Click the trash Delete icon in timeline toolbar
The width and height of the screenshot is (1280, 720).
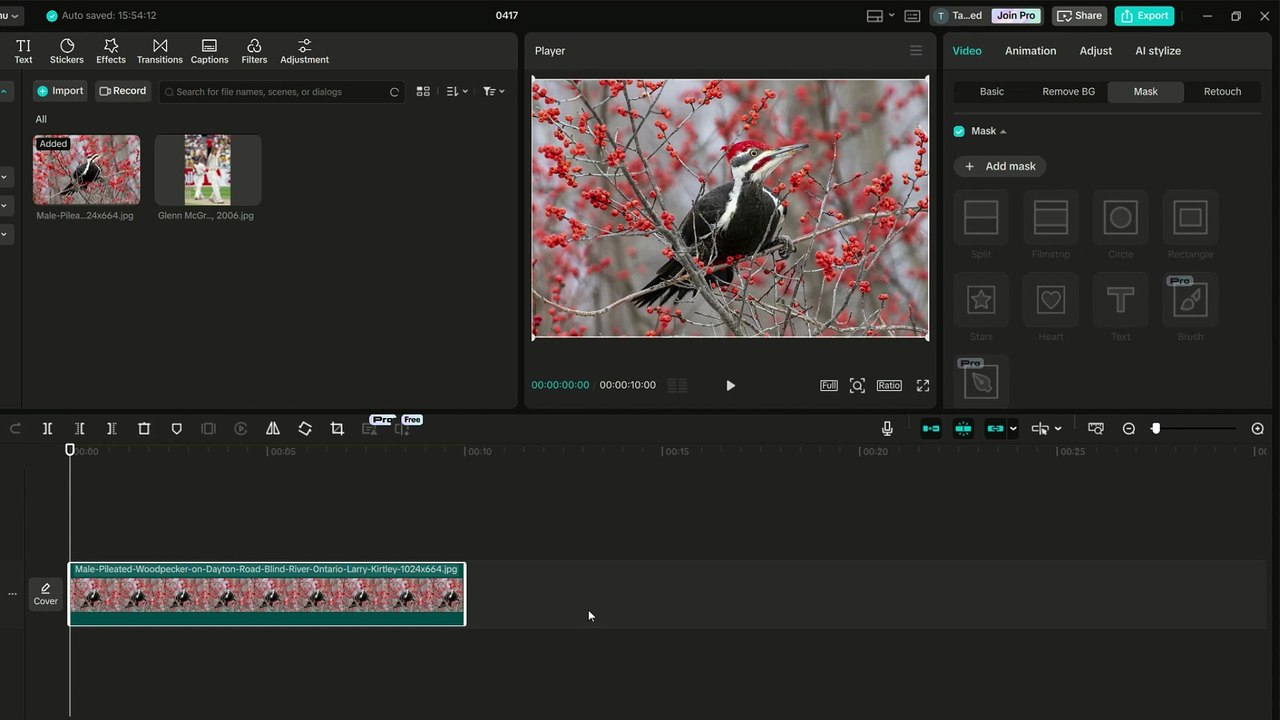pyautogui.click(x=144, y=428)
